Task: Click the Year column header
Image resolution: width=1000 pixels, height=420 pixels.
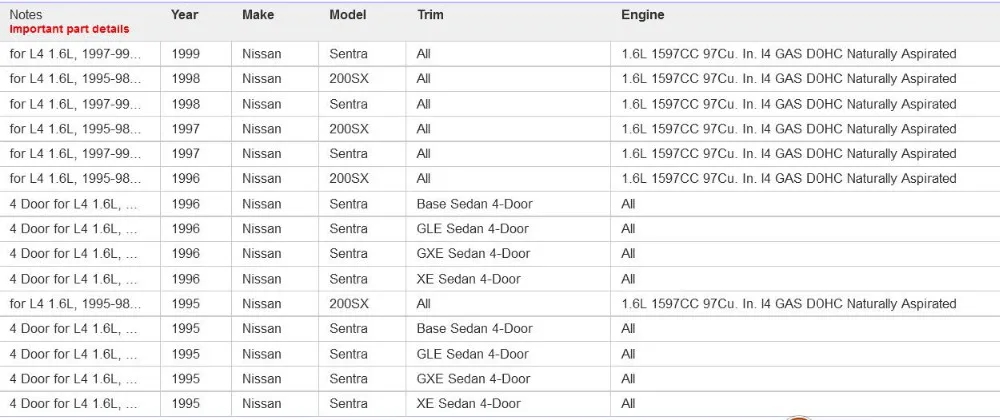Action: [184, 15]
